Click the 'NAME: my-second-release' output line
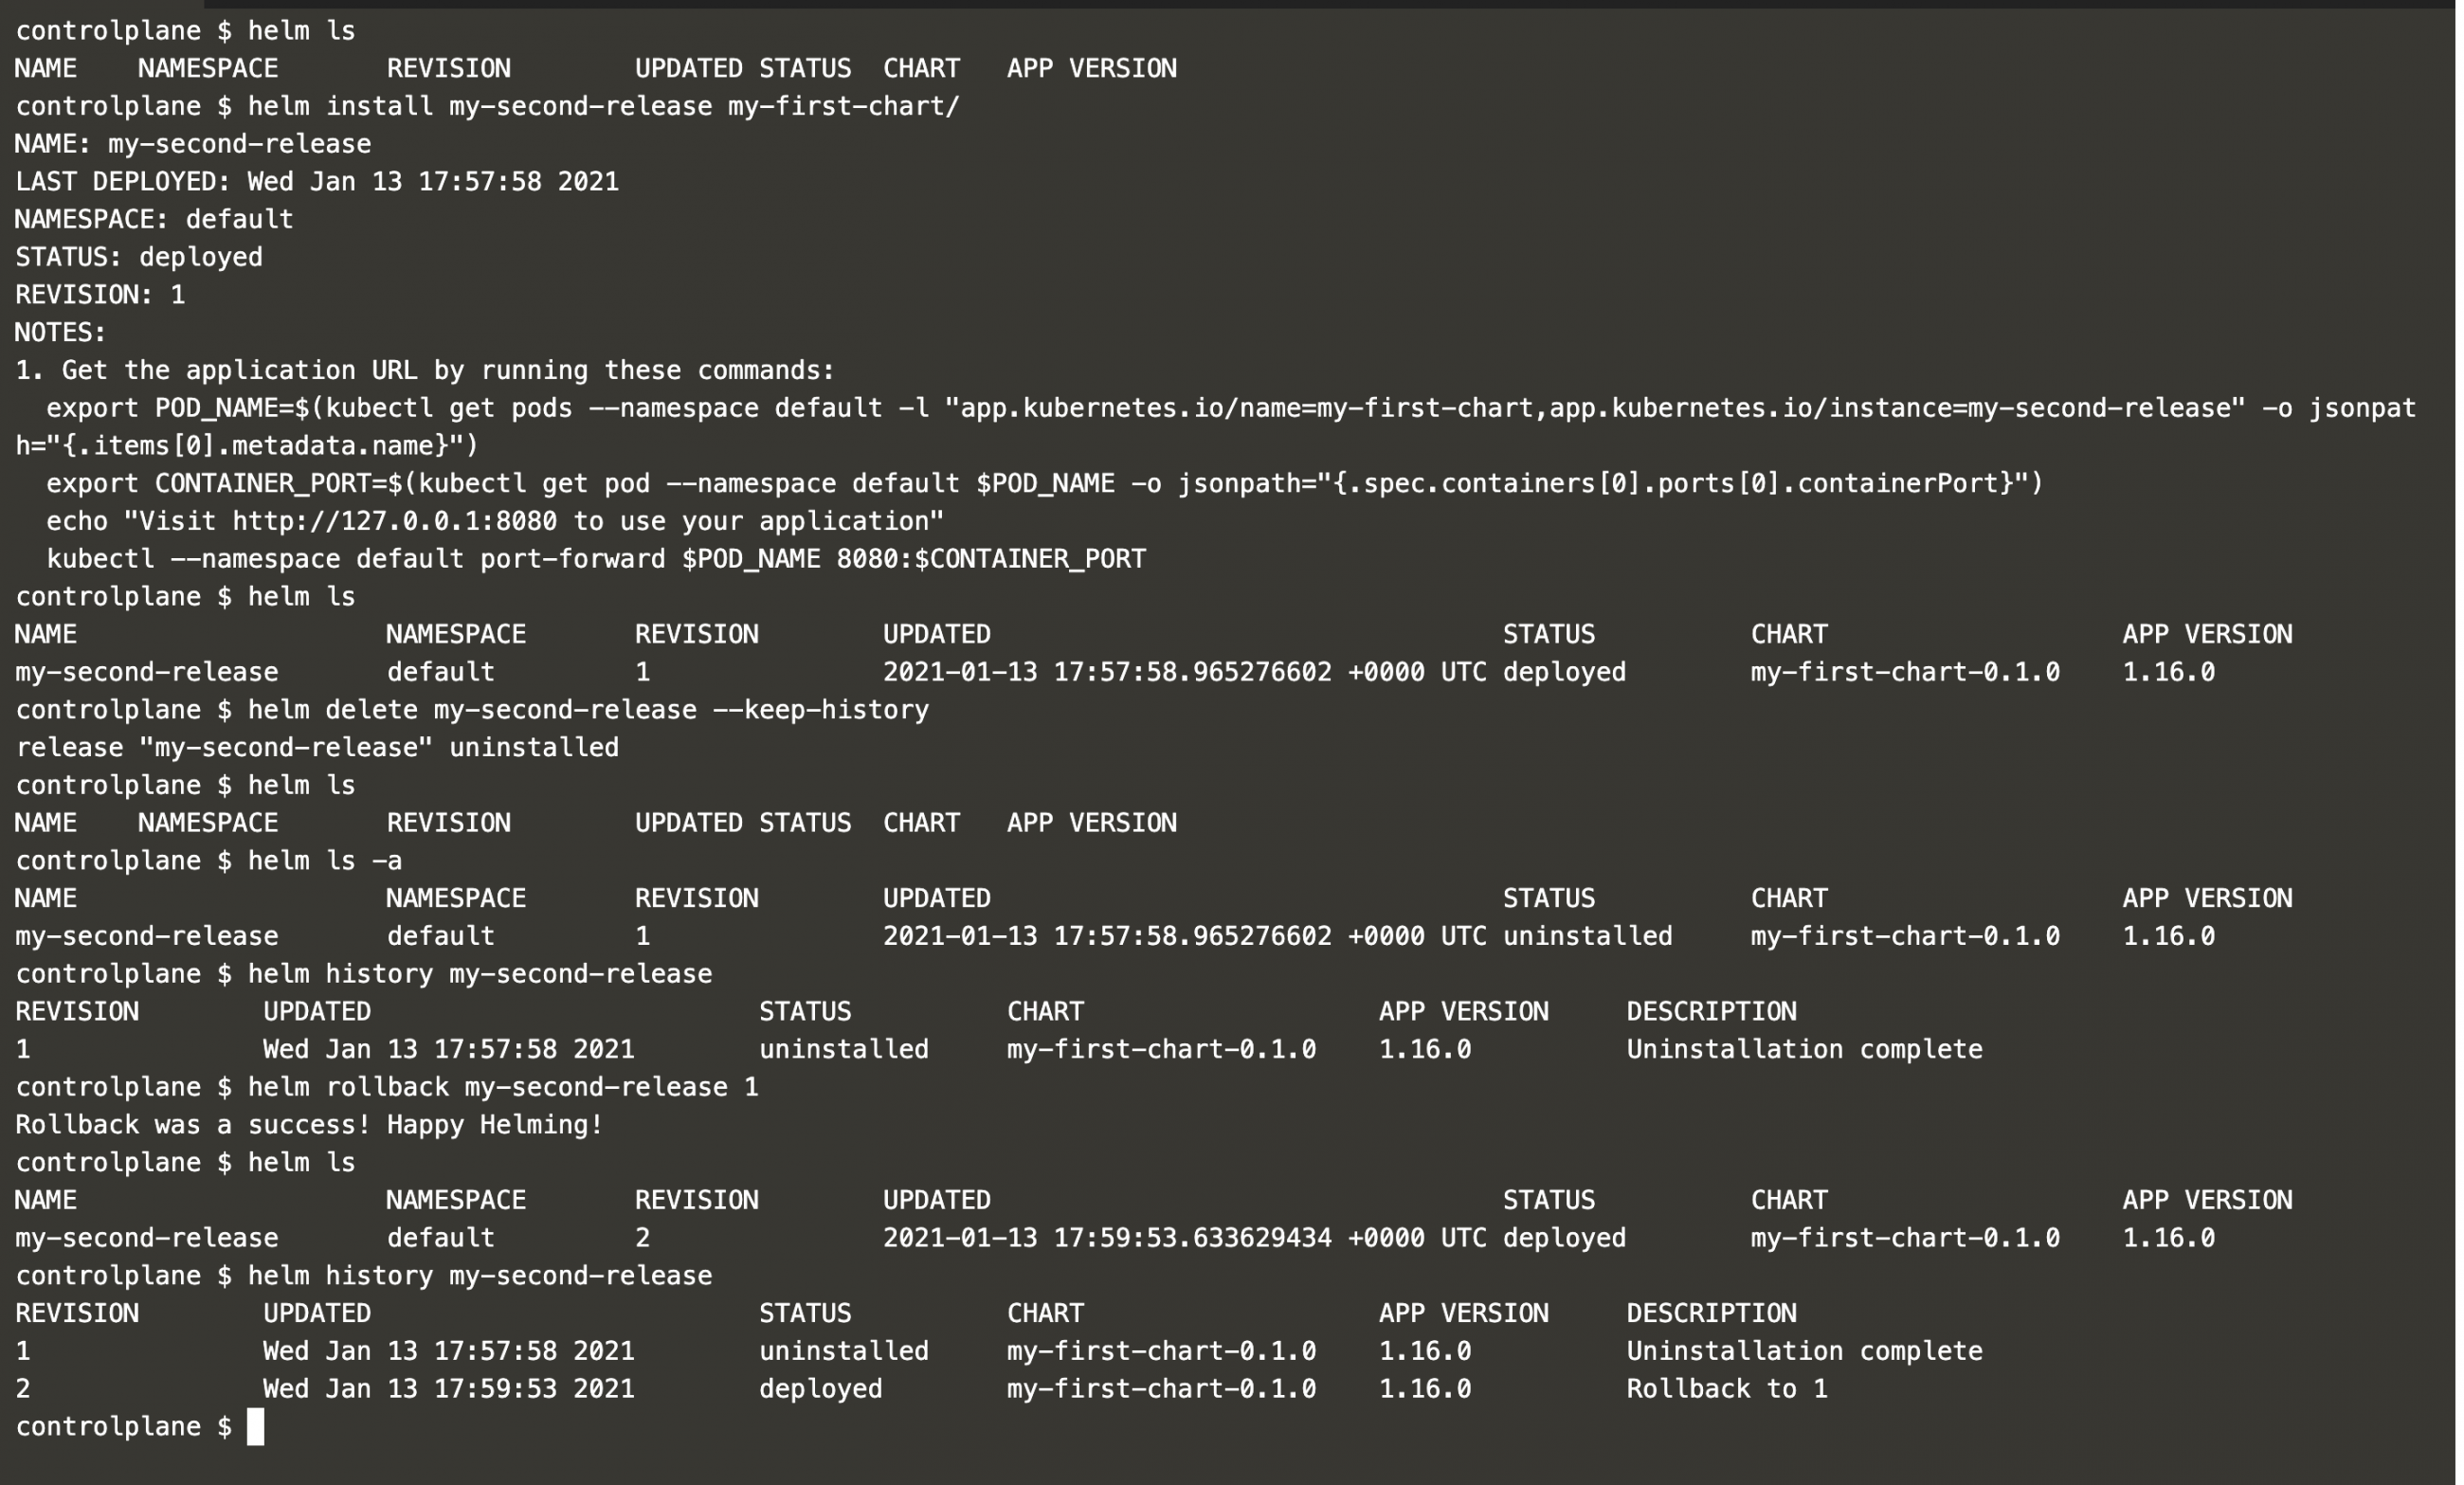 193,144
